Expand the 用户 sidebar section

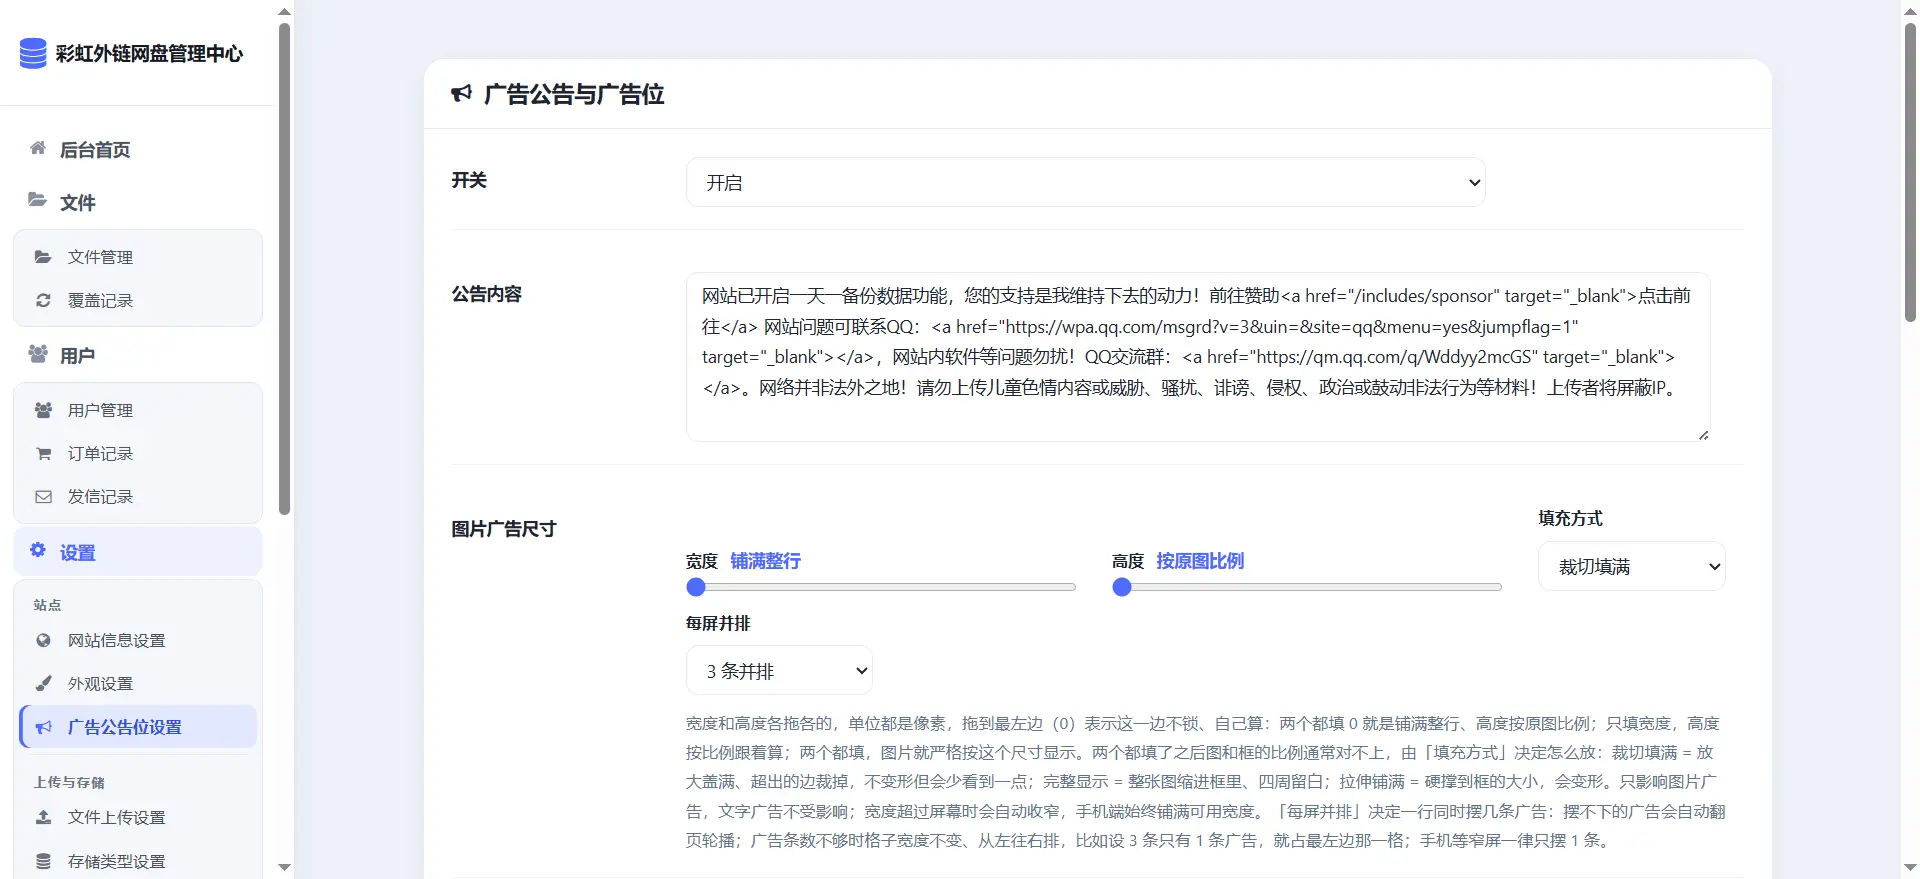tap(138, 355)
